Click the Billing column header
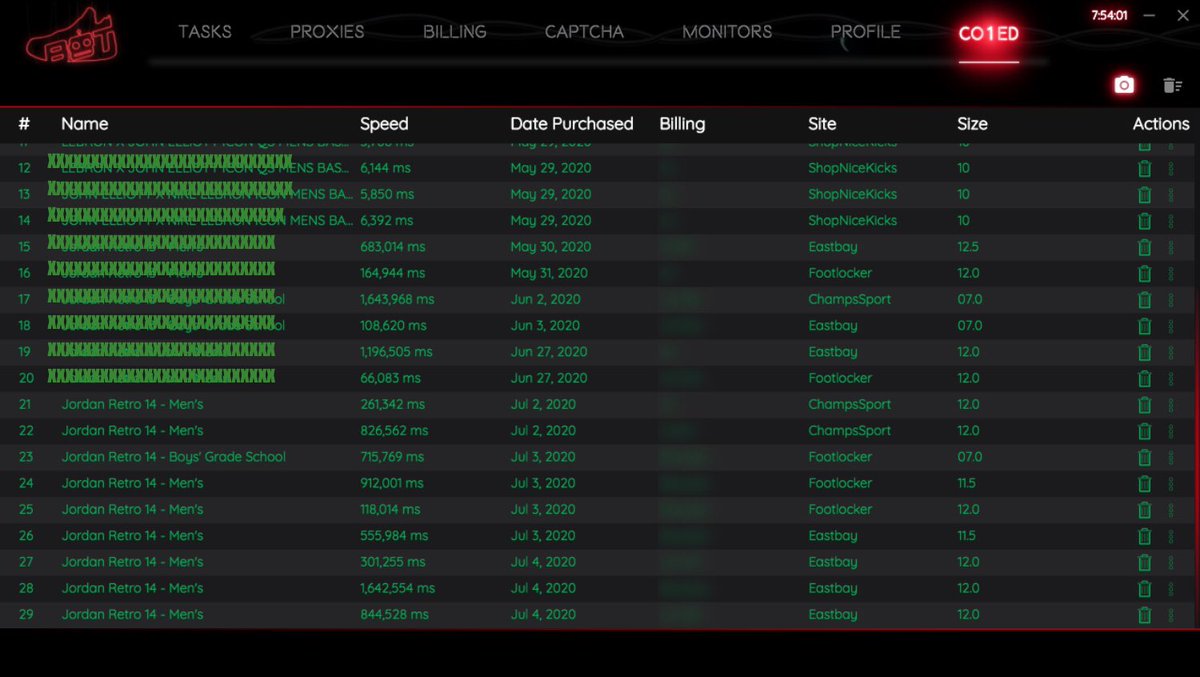Screen dimensions: 1200x677 click(x=682, y=124)
